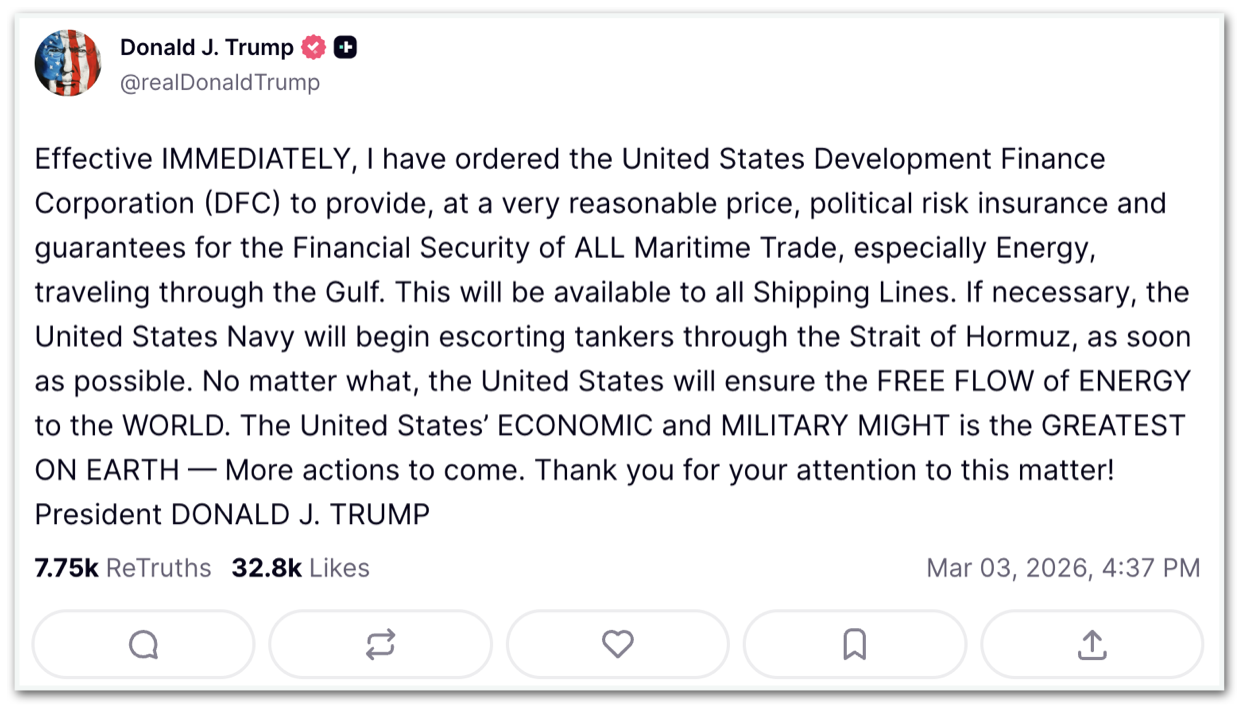The height and width of the screenshot is (708, 1240).
Task: Like the post with the heart icon
Action: (617, 645)
